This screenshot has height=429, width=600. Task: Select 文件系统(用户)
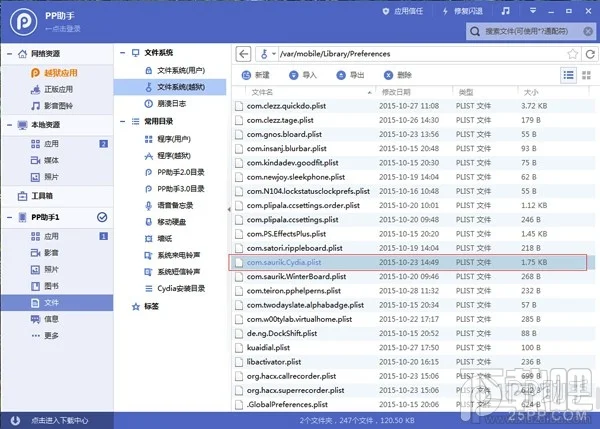click(x=175, y=70)
